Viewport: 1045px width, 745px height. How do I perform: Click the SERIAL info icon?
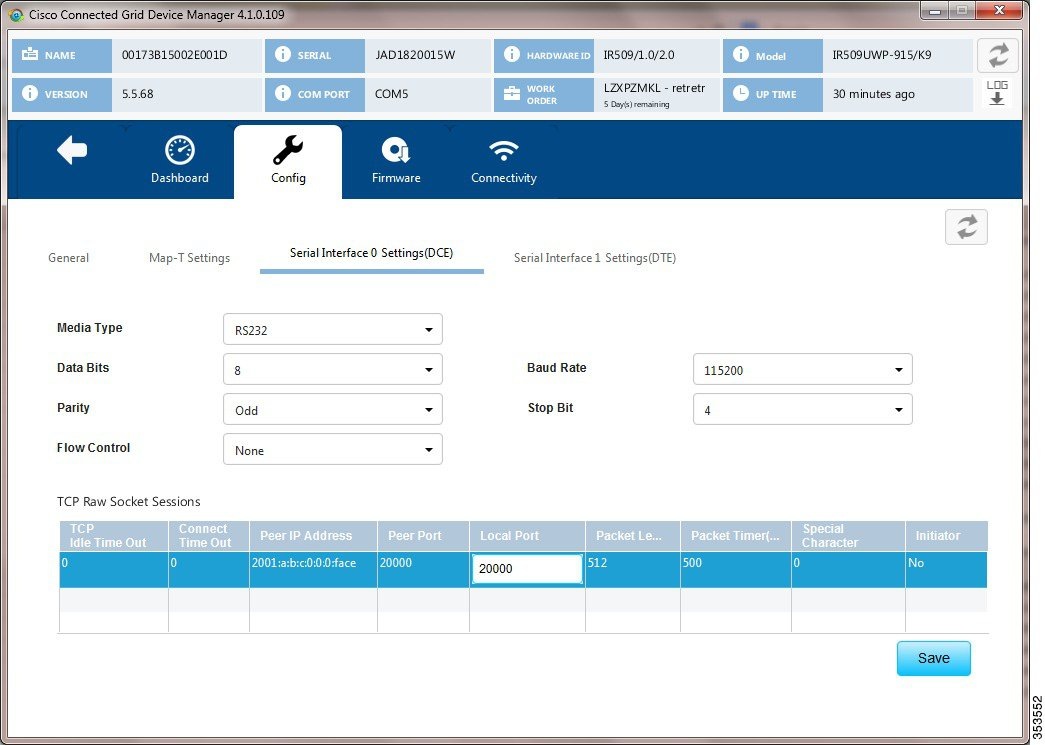[283, 55]
